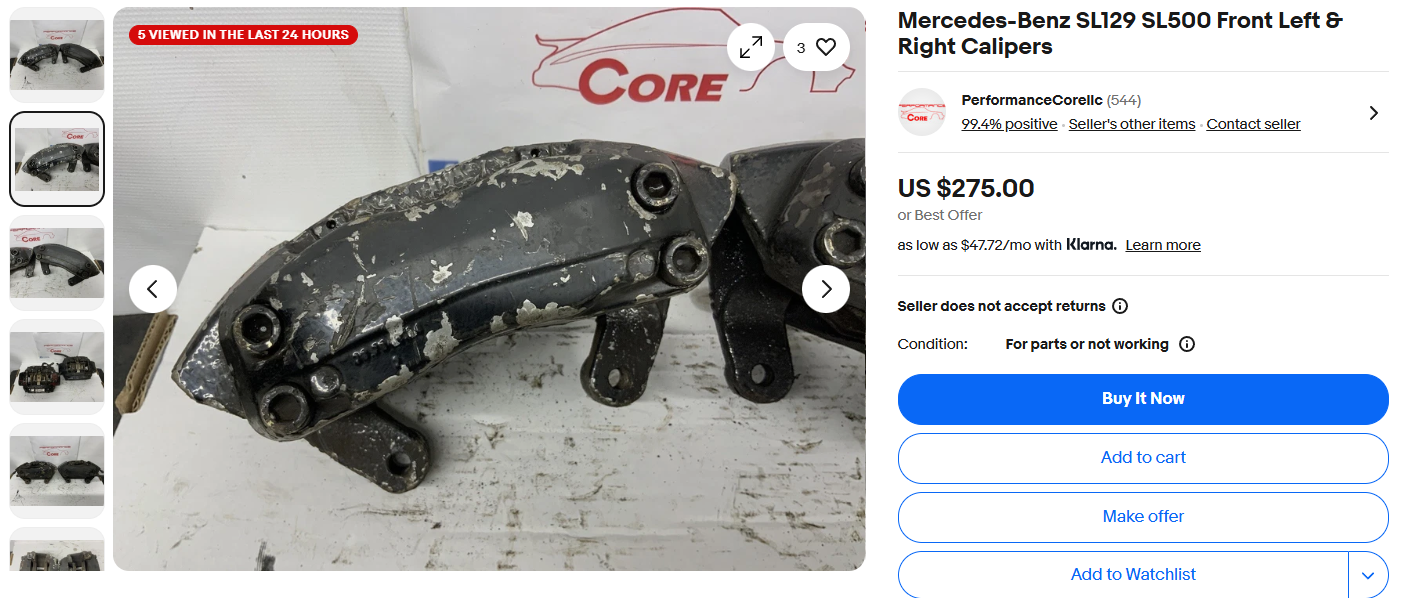Viewport: 1404px width, 598px height.
Task: Click the heart icon to favorite
Action: click(x=826, y=47)
